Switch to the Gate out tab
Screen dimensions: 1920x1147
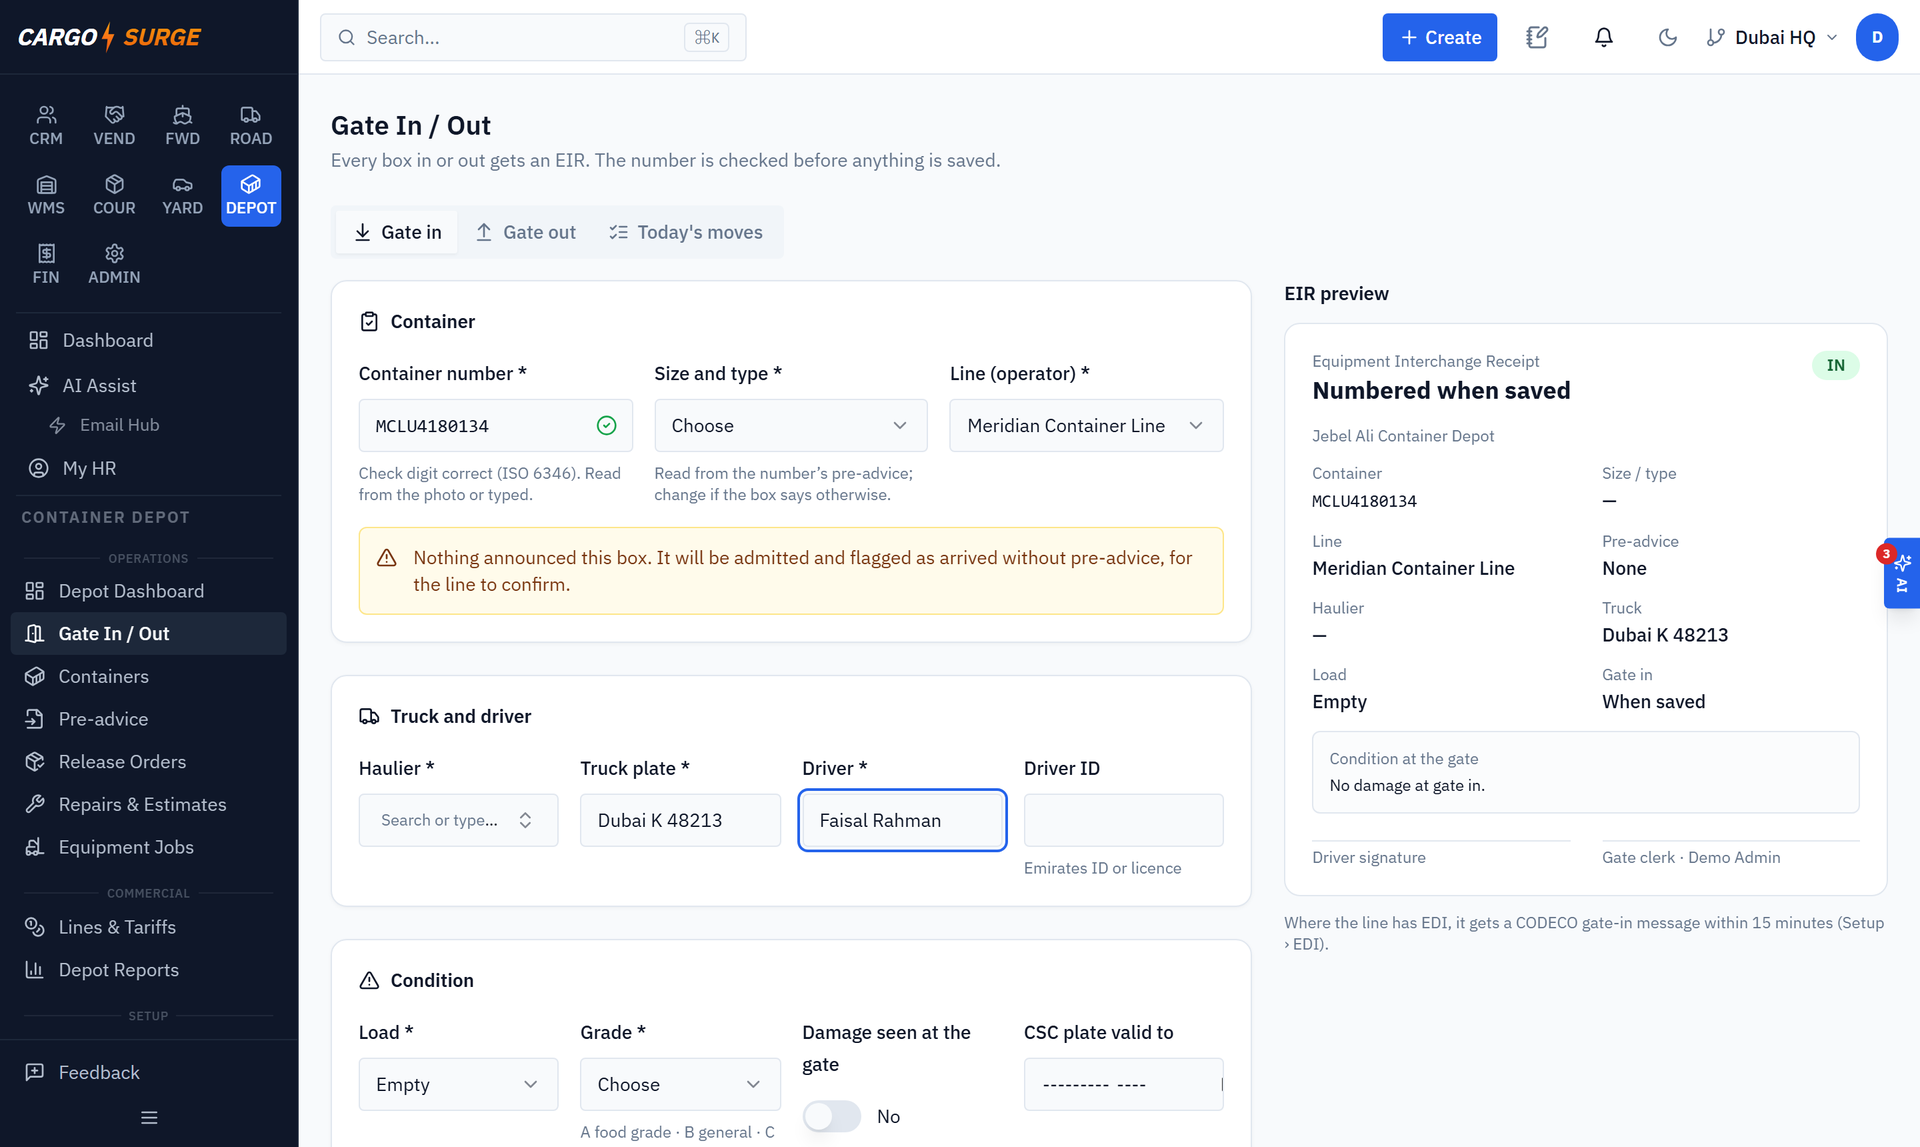(526, 232)
